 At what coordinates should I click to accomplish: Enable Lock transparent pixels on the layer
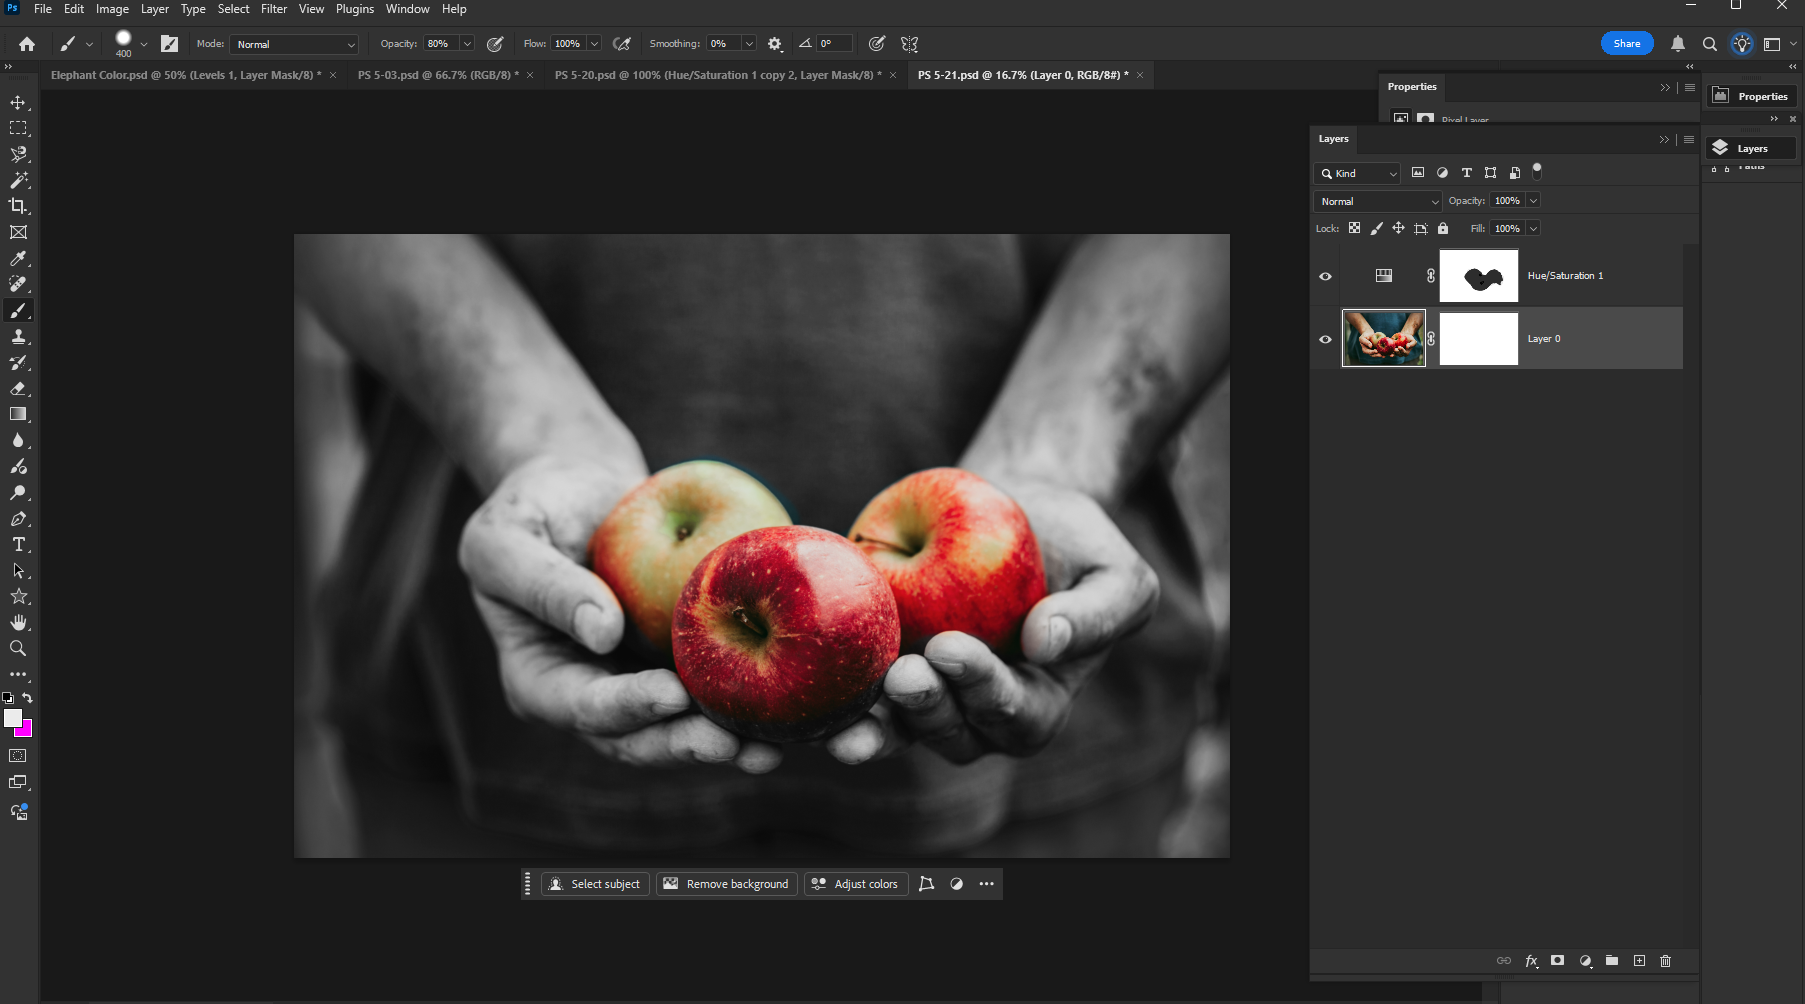(1355, 228)
